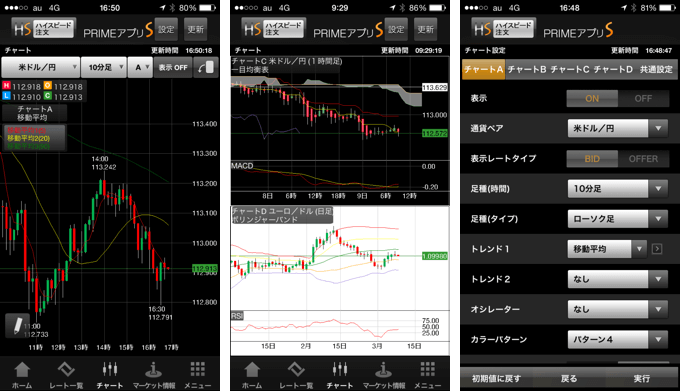Expand the 10分足 timeframe dropdown in settings

[x=618, y=189]
